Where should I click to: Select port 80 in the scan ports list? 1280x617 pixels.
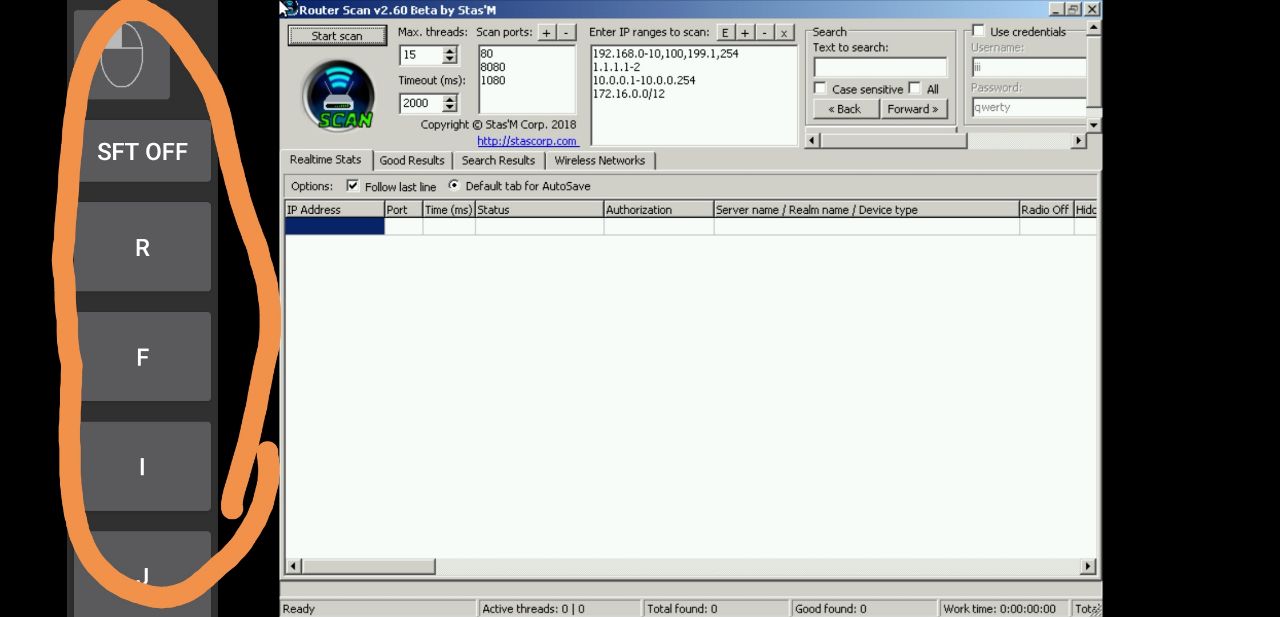(486, 54)
